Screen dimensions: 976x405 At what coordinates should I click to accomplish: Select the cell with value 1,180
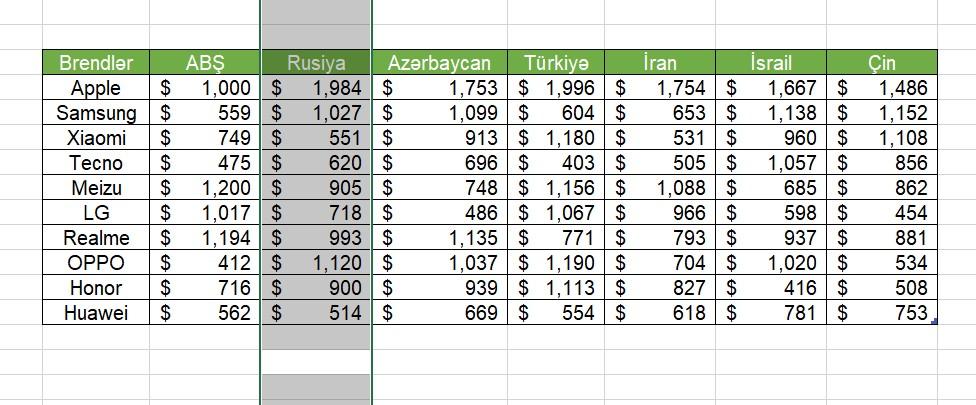pyautogui.click(x=556, y=137)
